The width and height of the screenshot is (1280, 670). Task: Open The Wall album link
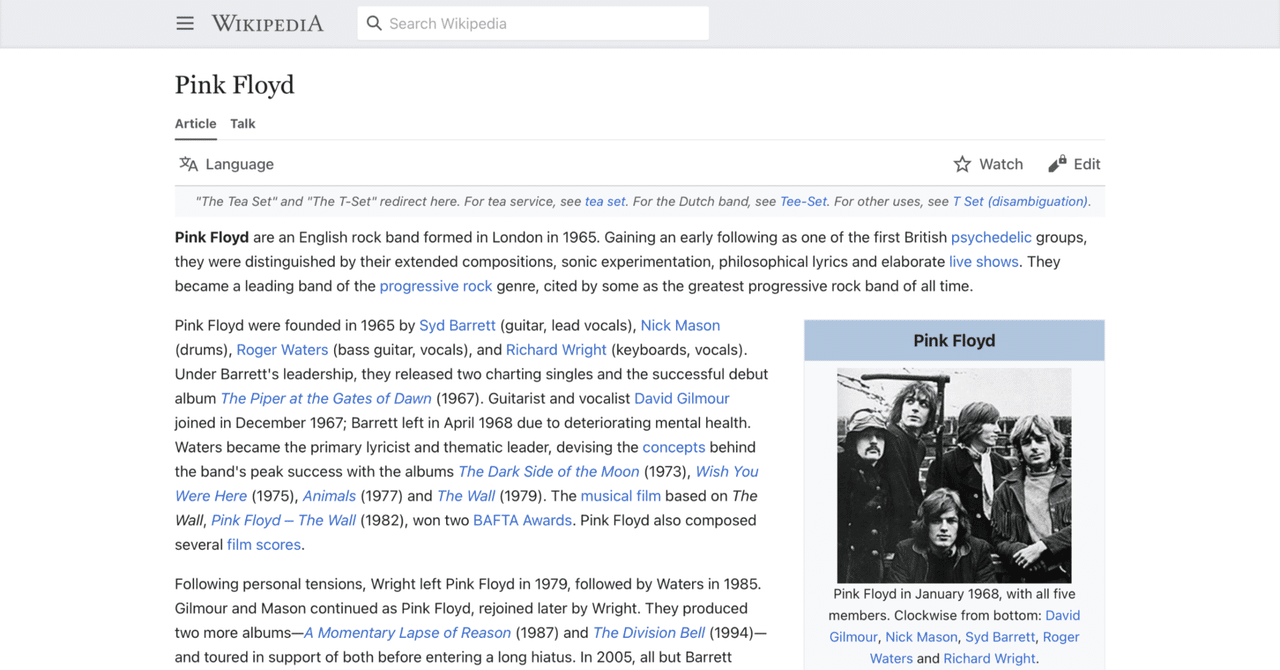click(465, 496)
